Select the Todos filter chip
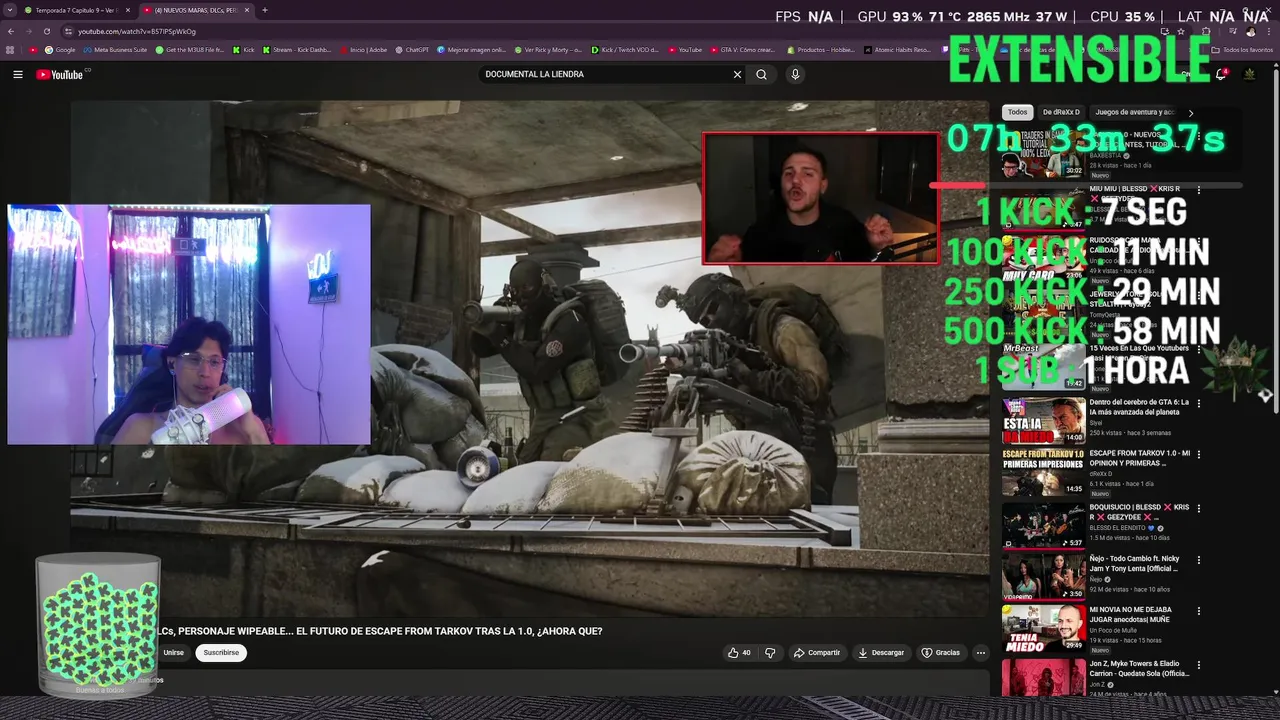The image size is (1280, 720). tap(1017, 112)
